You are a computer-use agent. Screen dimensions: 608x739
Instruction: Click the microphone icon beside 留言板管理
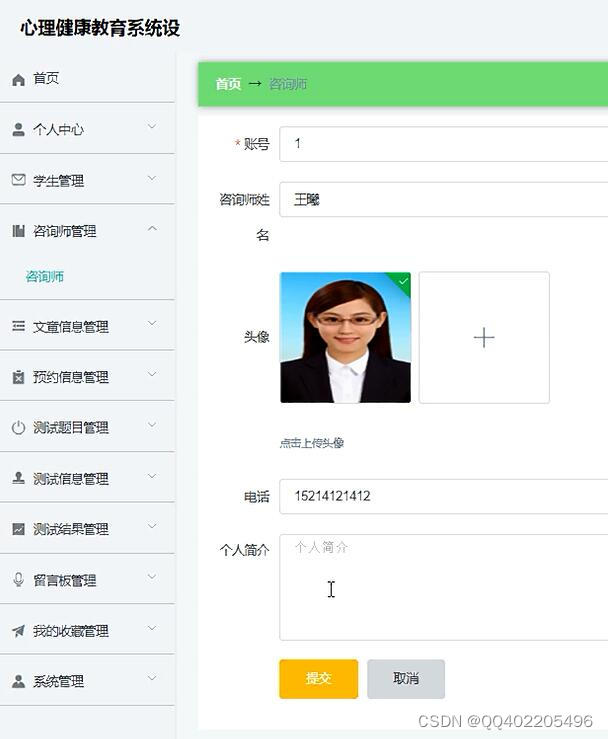point(18,579)
